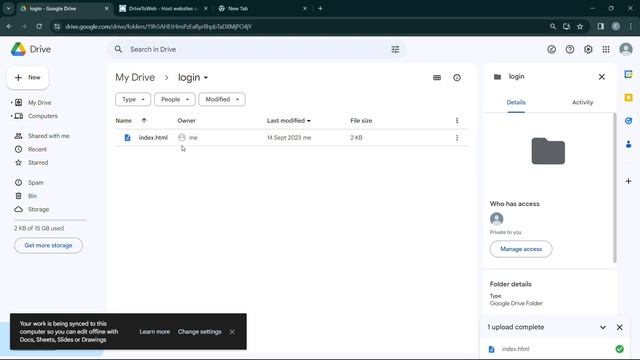
Task: Open more actions for index.html row
Action: point(457,138)
